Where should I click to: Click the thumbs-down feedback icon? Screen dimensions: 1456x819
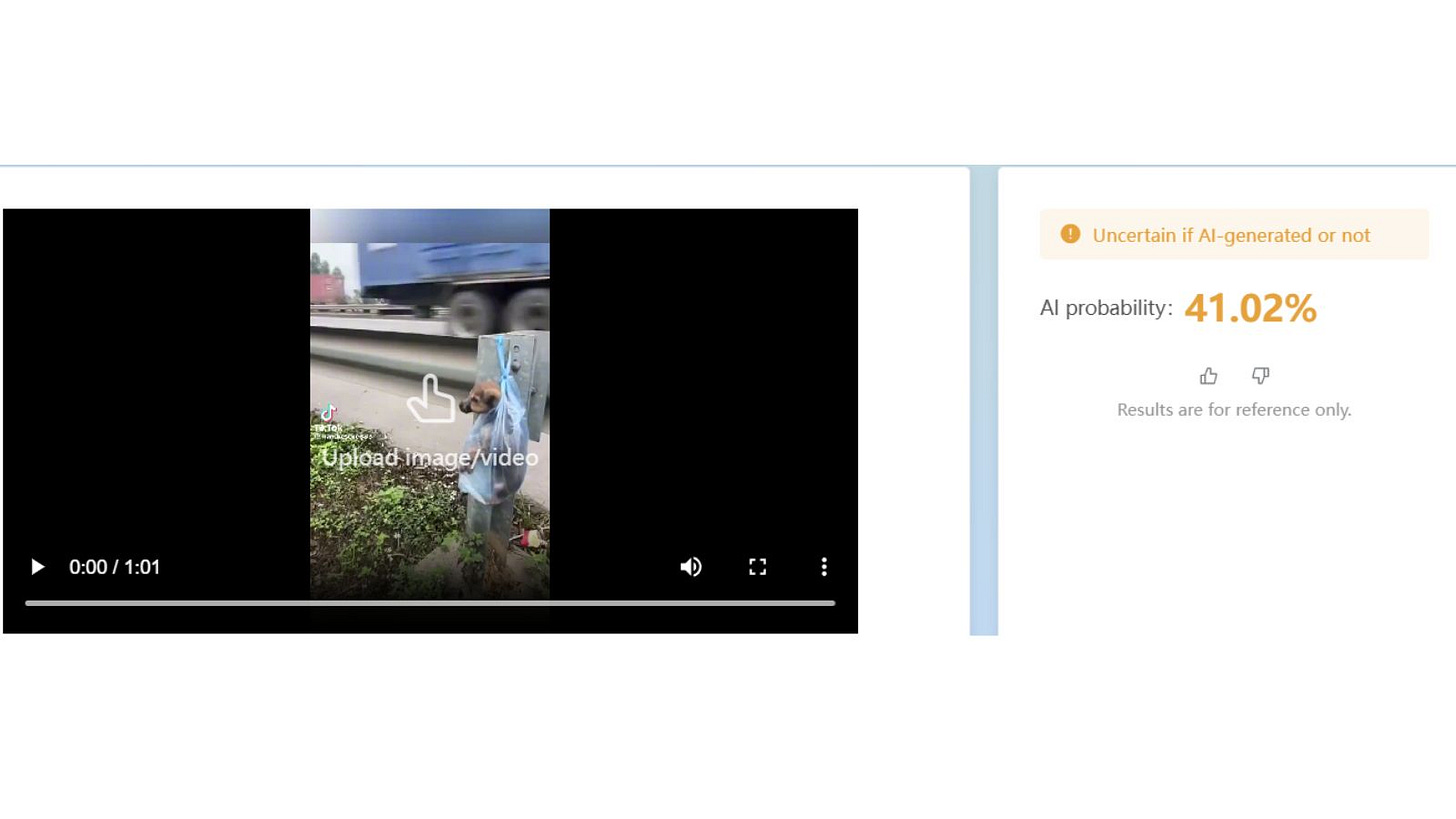pyautogui.click(x=1261, y=376)
